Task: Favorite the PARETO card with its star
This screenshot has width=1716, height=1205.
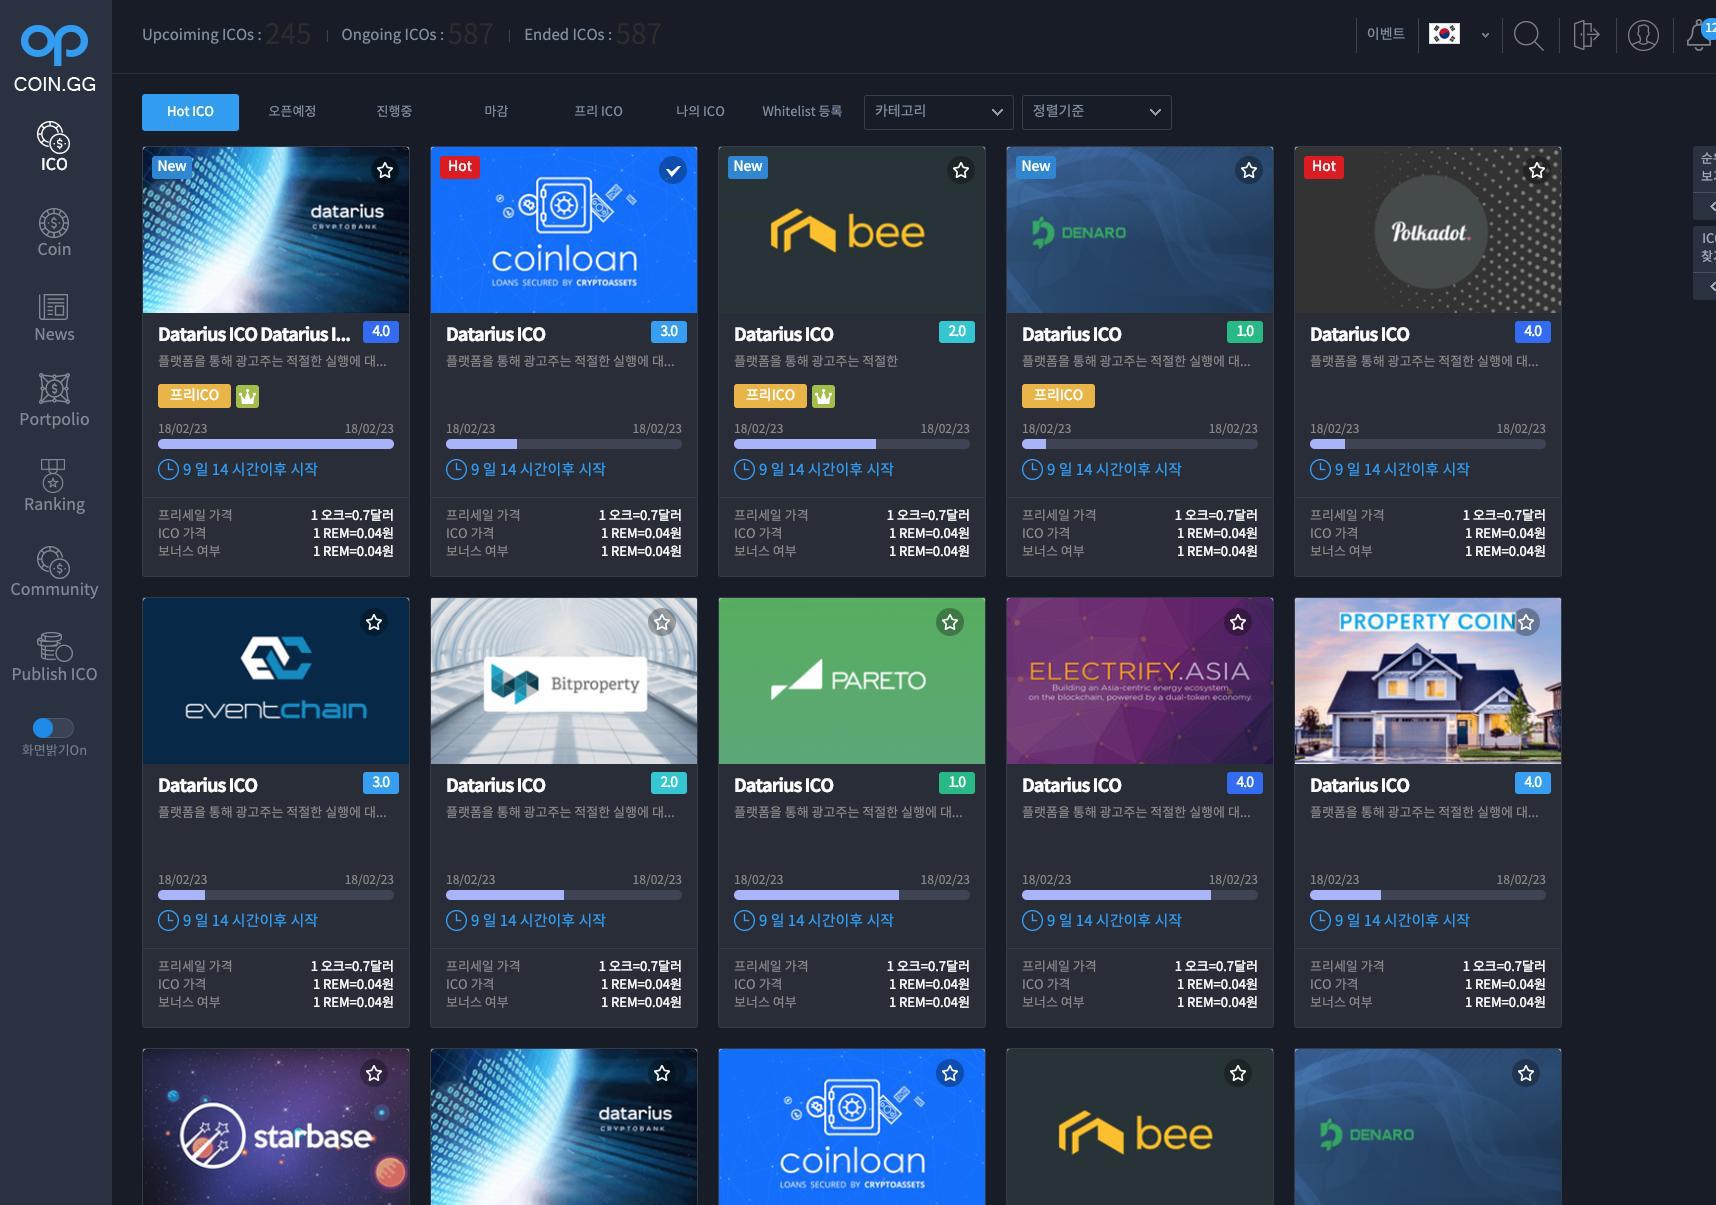Action: (x=950, y=622)
